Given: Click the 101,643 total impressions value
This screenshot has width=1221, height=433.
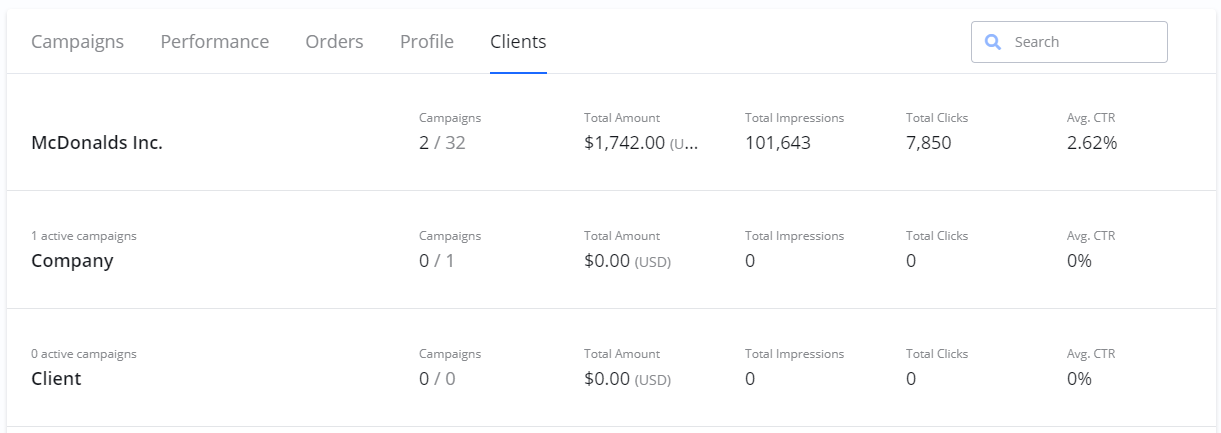Looking at the screenshot, I should pos(777,143).
